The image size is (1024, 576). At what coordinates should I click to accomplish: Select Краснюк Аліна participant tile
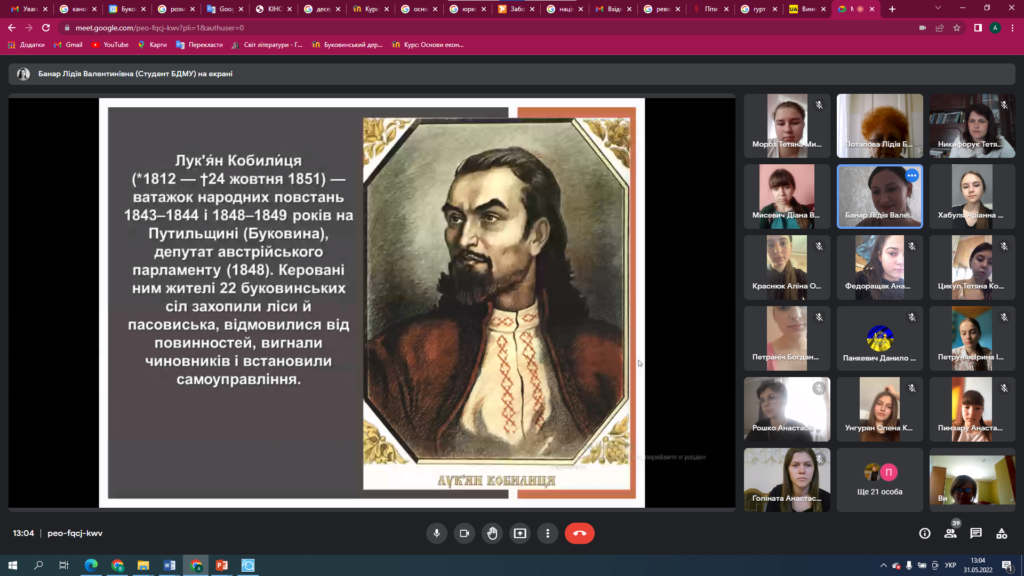787,267
